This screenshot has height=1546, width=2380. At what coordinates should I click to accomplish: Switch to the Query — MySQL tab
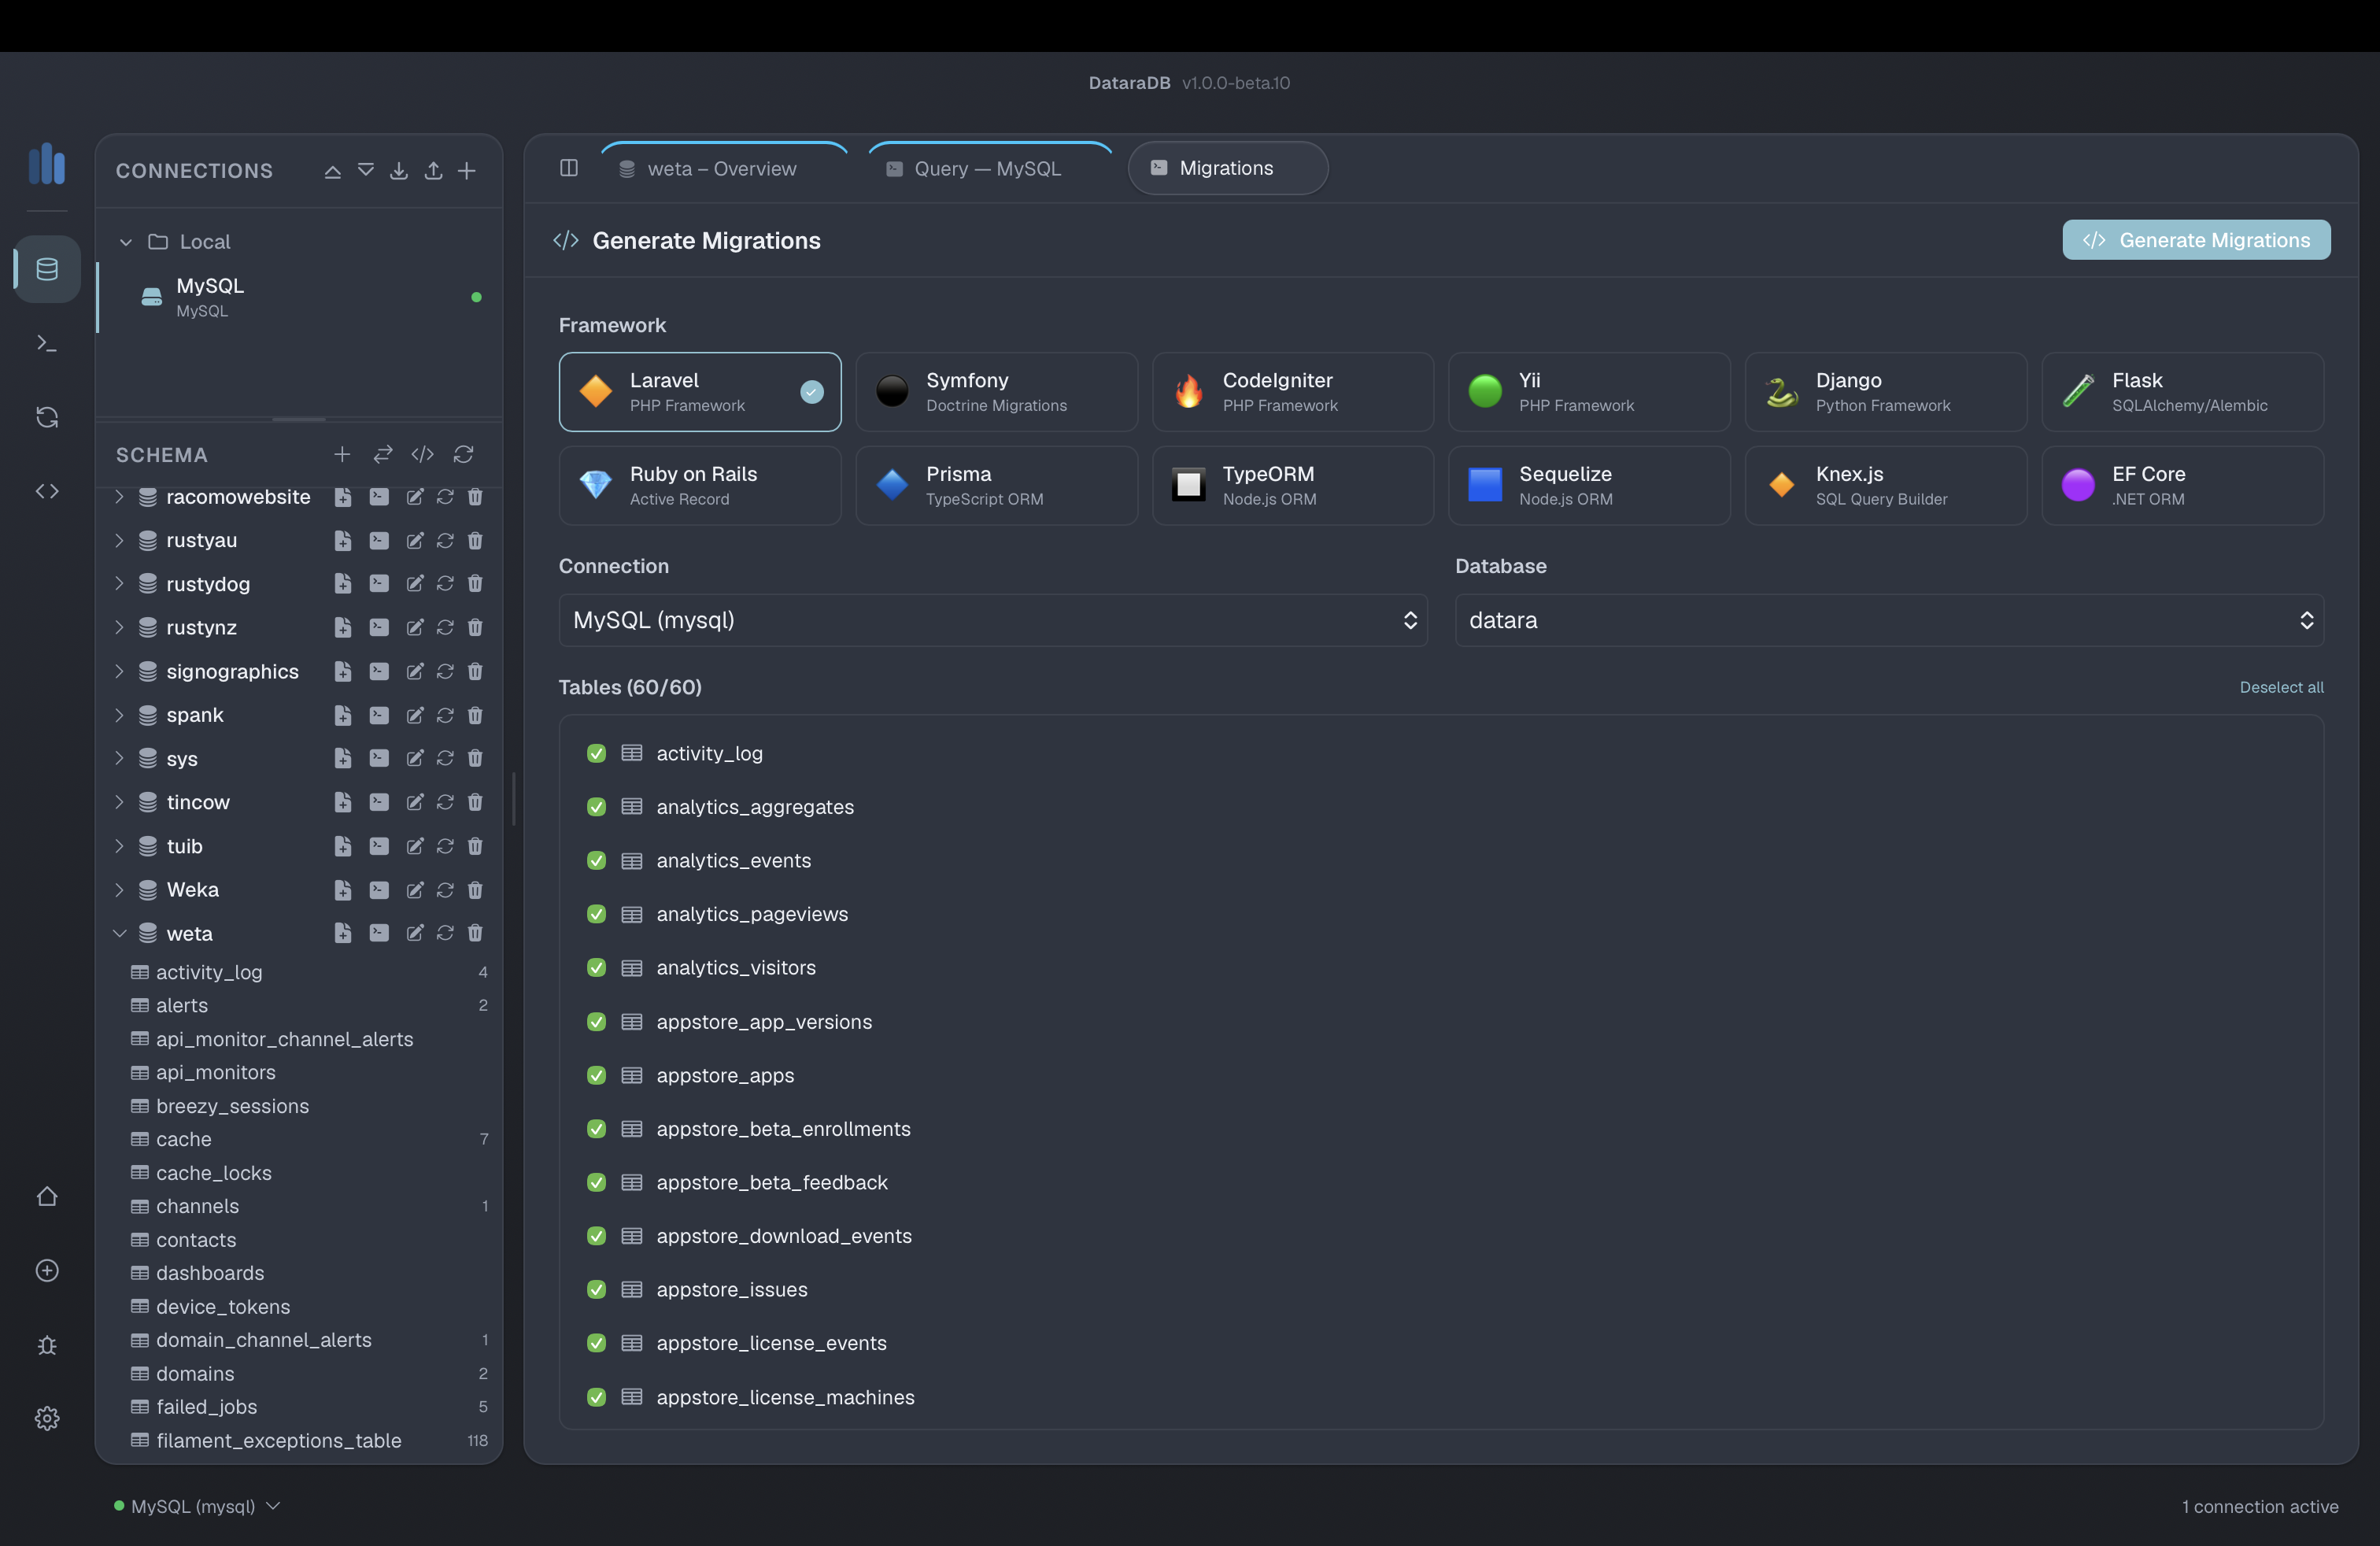pyautogui.click(x=989, y=169)
